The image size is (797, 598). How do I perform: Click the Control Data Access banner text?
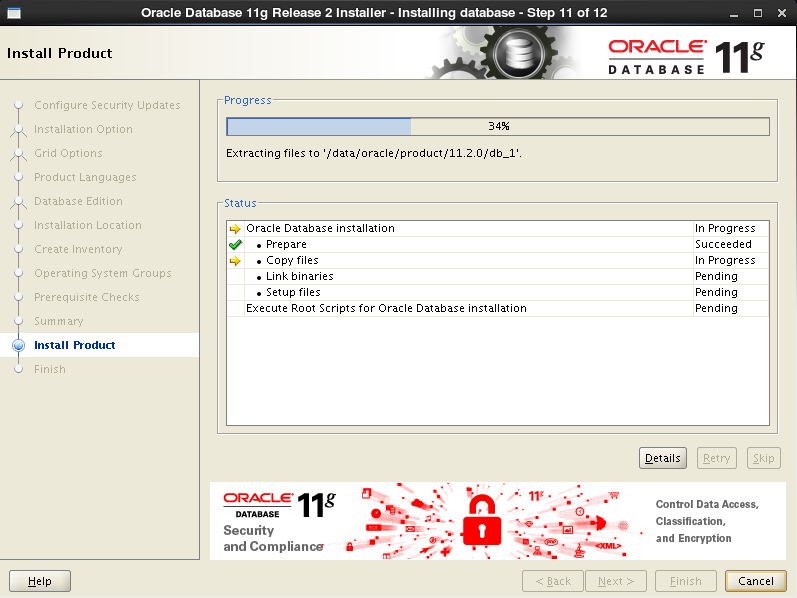coord(707,521)
